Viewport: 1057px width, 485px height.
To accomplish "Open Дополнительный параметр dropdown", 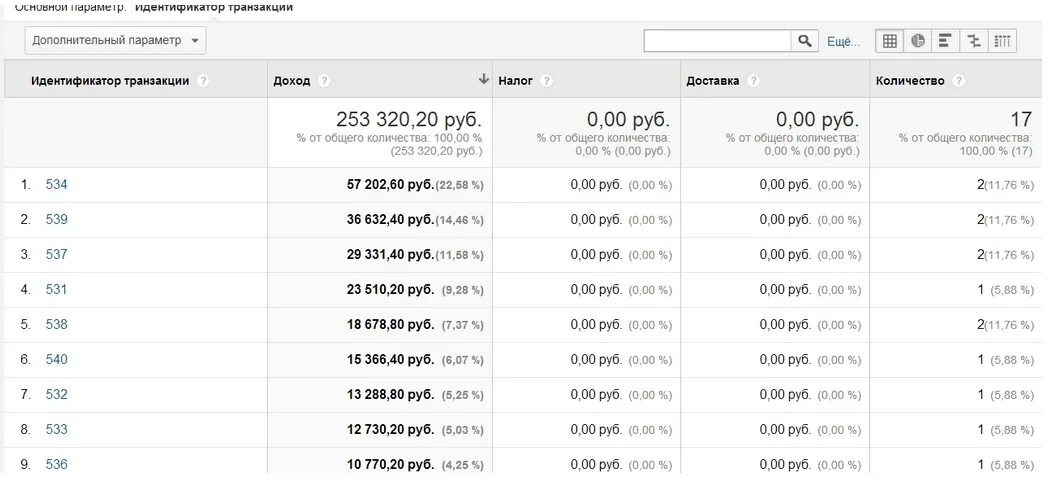I will pyautogui.click(x=115, y=40).
